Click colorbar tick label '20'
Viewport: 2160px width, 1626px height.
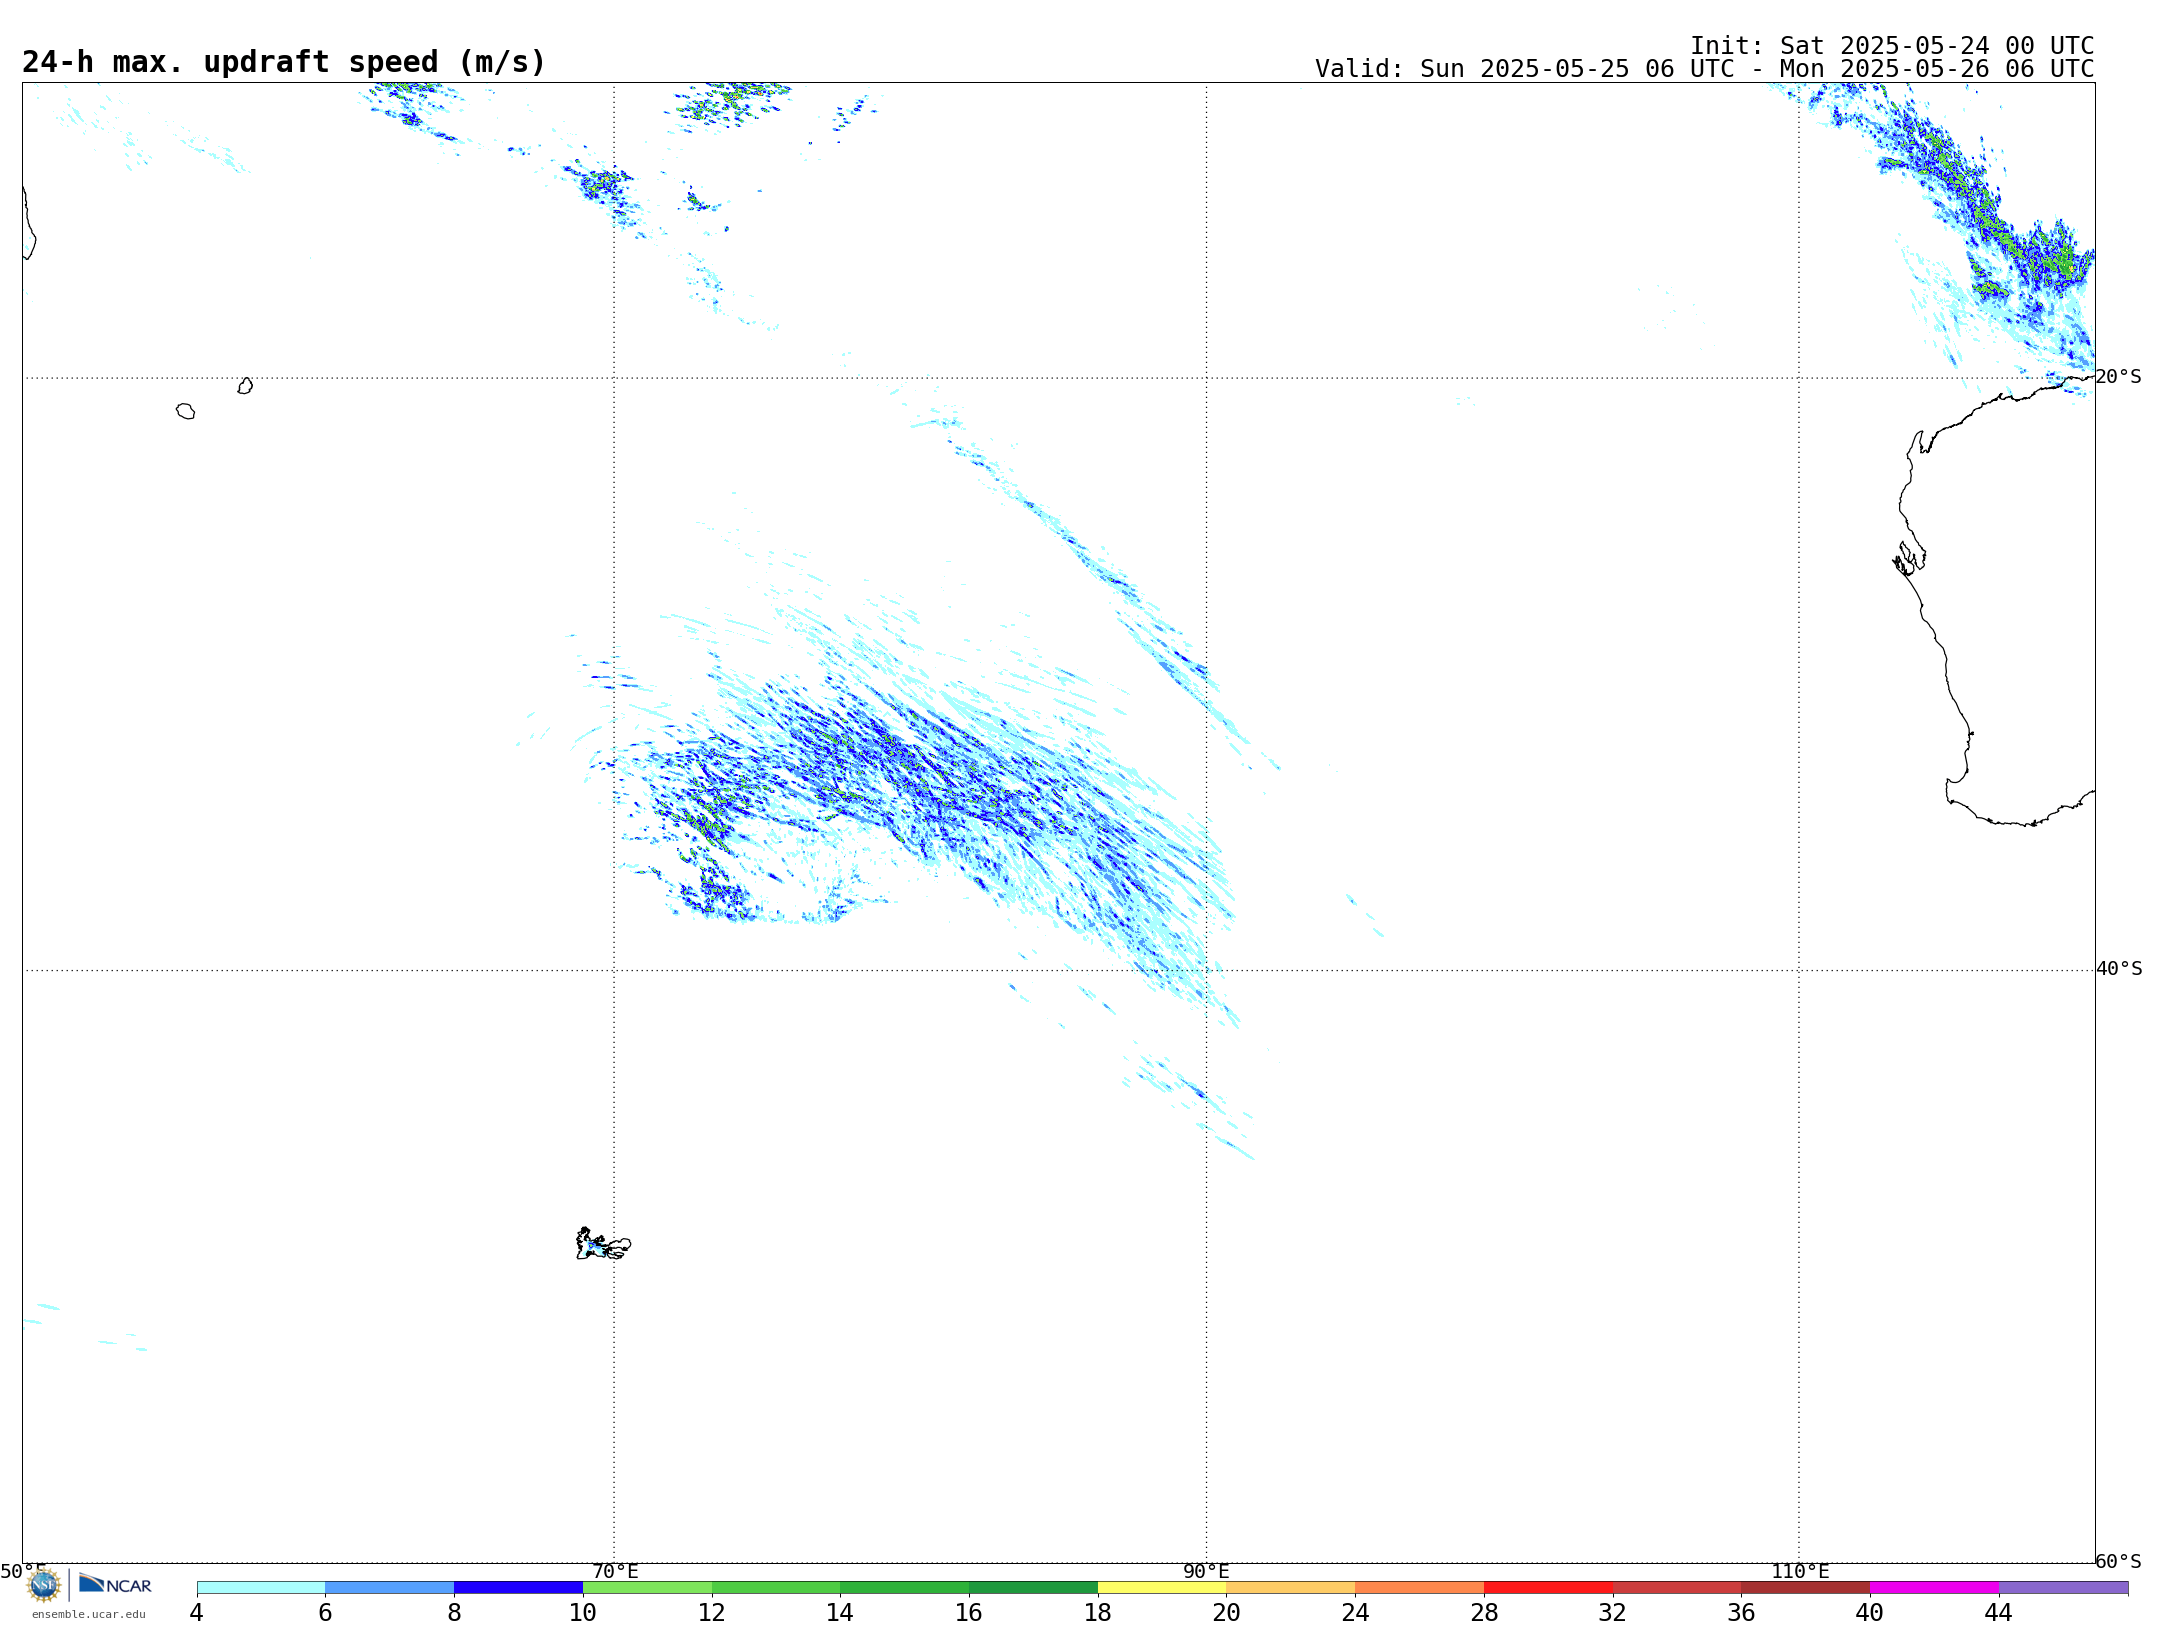[1227, 1612]
